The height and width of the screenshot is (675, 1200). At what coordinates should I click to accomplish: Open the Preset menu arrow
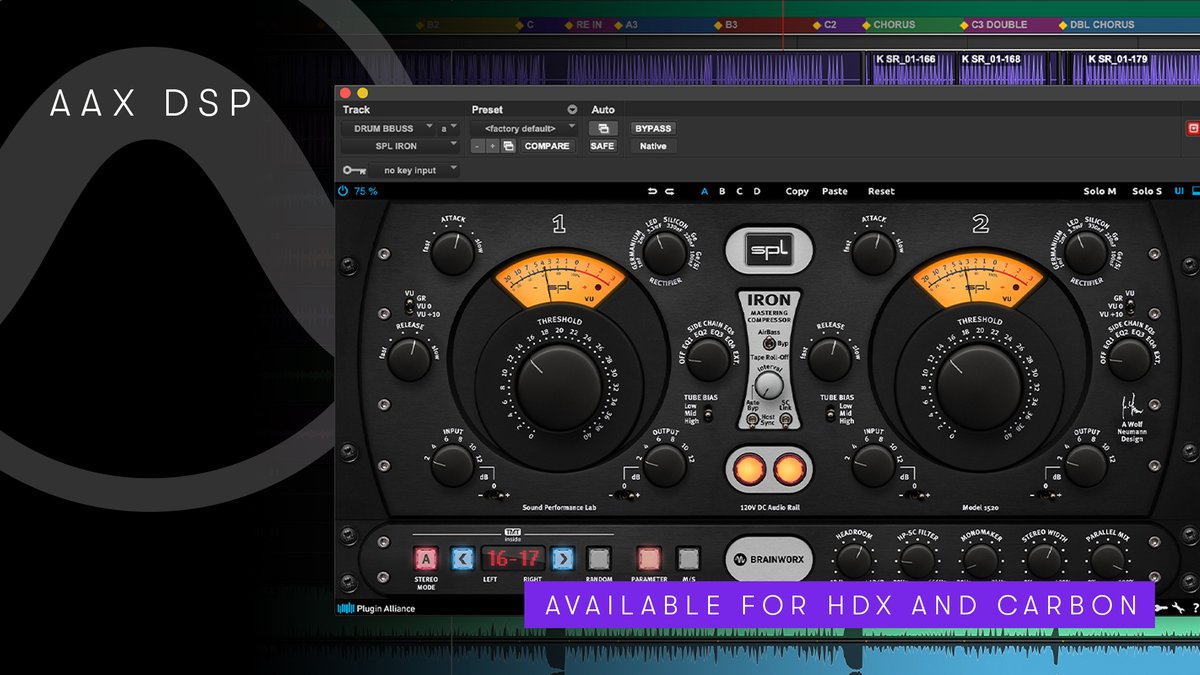pyautogui.click(x=572, y=110)
